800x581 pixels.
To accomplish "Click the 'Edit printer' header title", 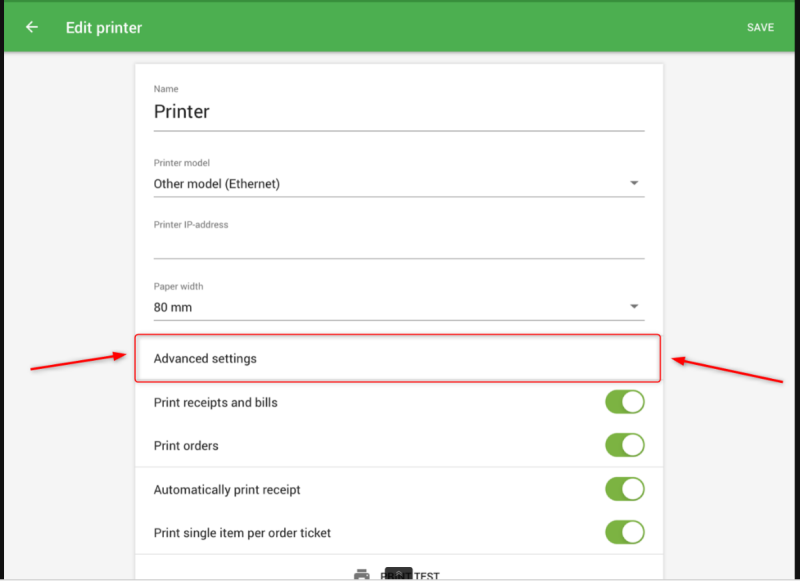I will (104, 27).
